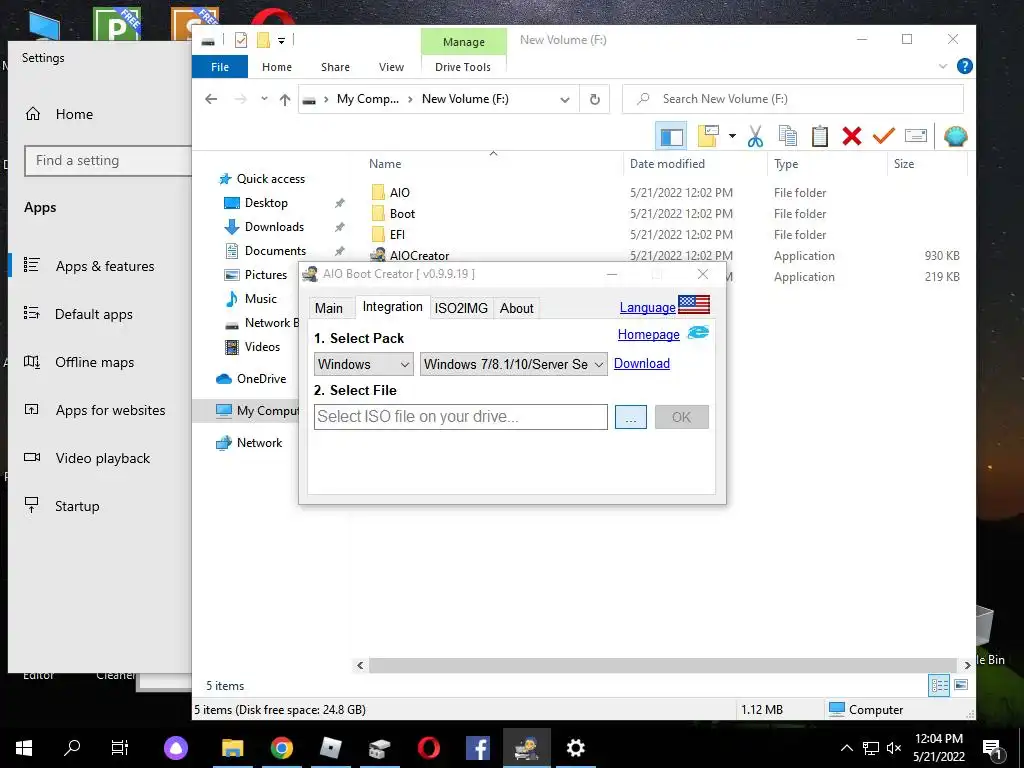1024x768 pixels.
Task: Open the dropdown arrow beside new folder icon
Action: pos(732,136)
